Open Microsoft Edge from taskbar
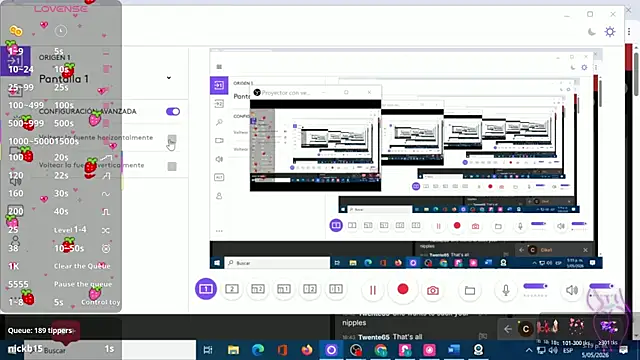Image resolution: width=640 pixels, height=360 pixels. (258, 350)
